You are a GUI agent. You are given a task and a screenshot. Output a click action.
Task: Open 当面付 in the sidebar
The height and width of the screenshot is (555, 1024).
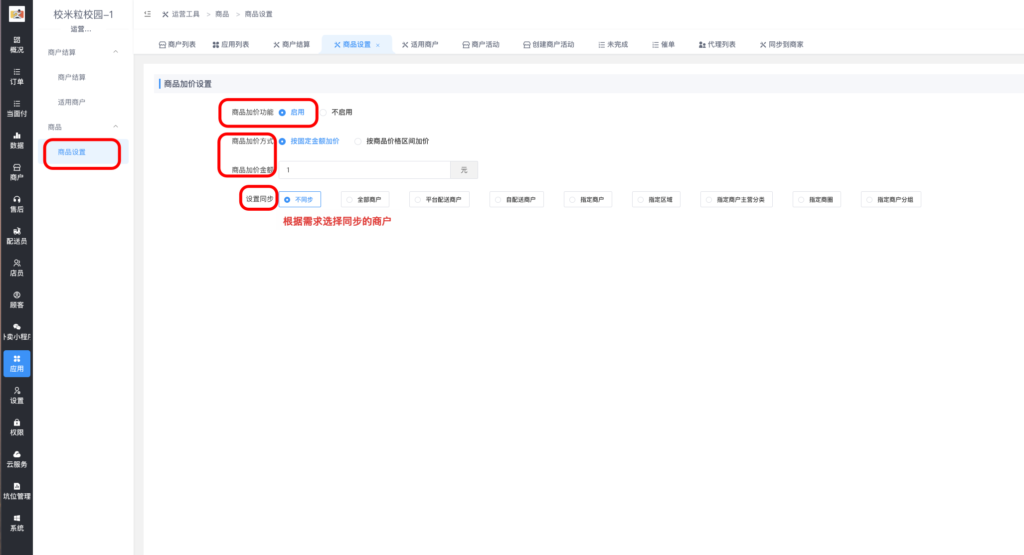pyautogui.click(x=16, y=108)
